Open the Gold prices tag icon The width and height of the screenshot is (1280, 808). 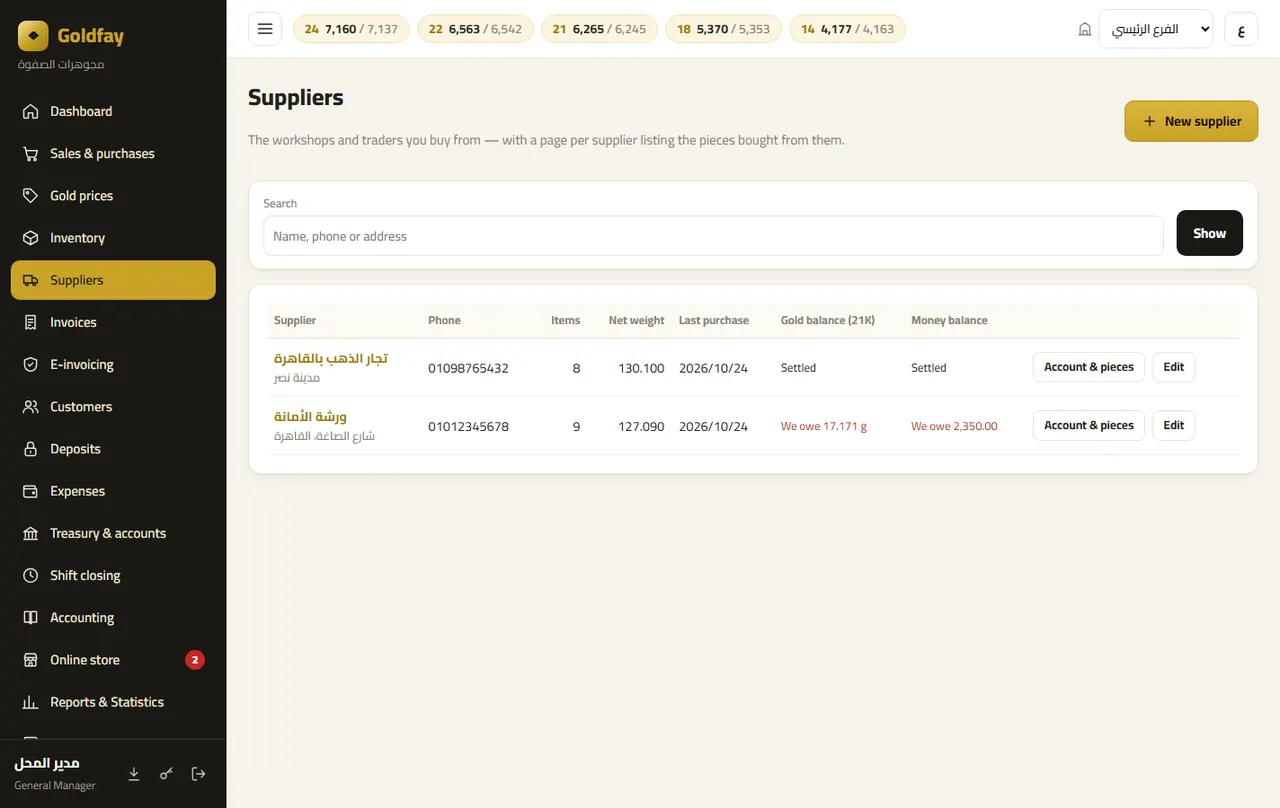pos(31,196)
